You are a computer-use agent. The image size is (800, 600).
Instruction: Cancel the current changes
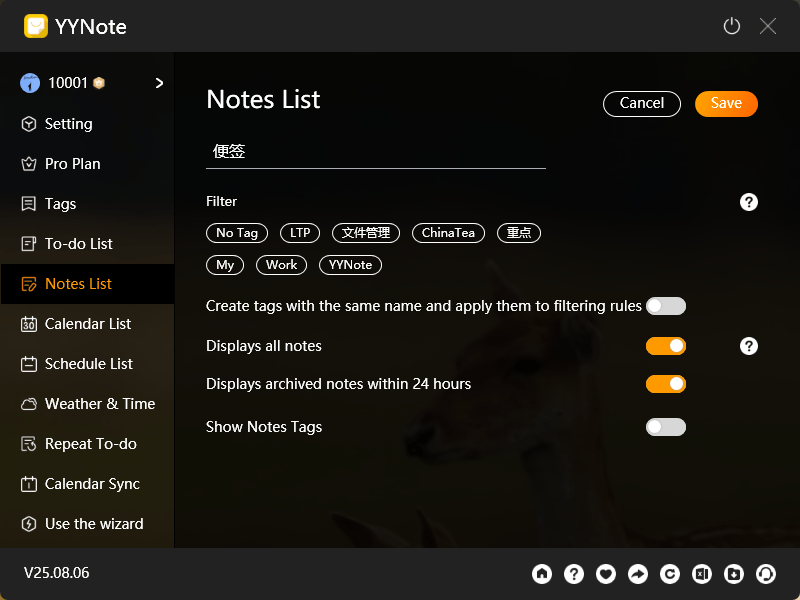642,103
